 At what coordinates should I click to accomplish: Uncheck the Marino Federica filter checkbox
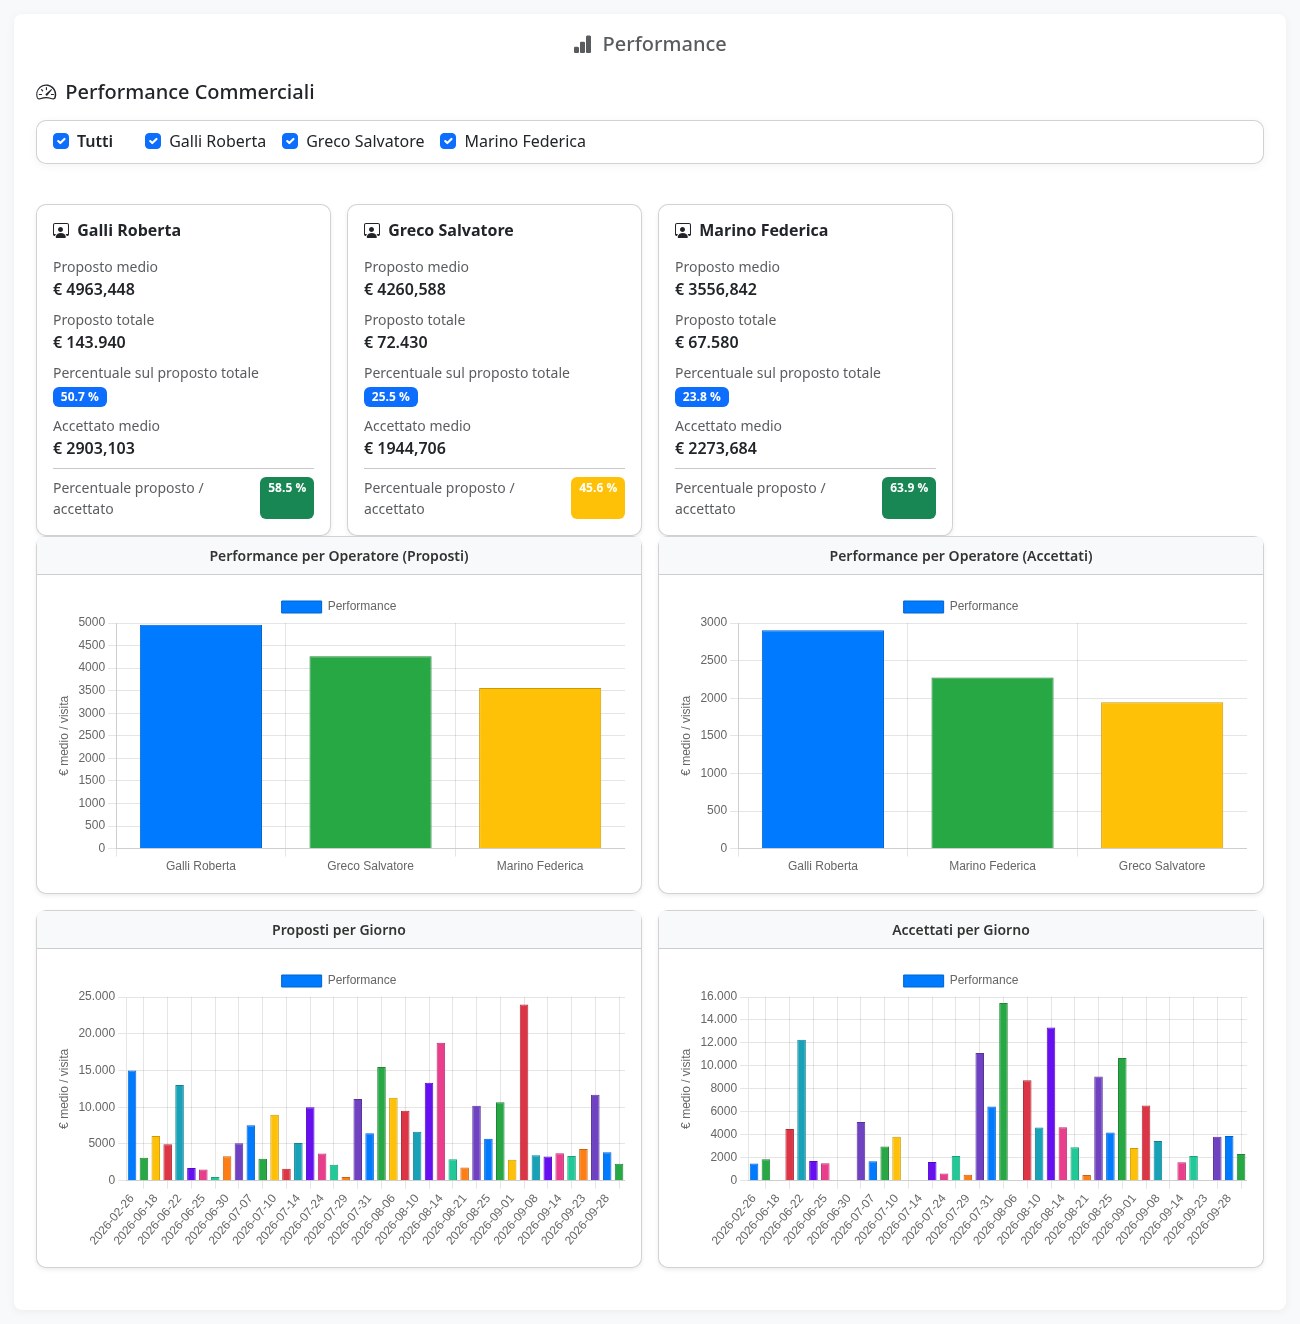click(449, 141)
